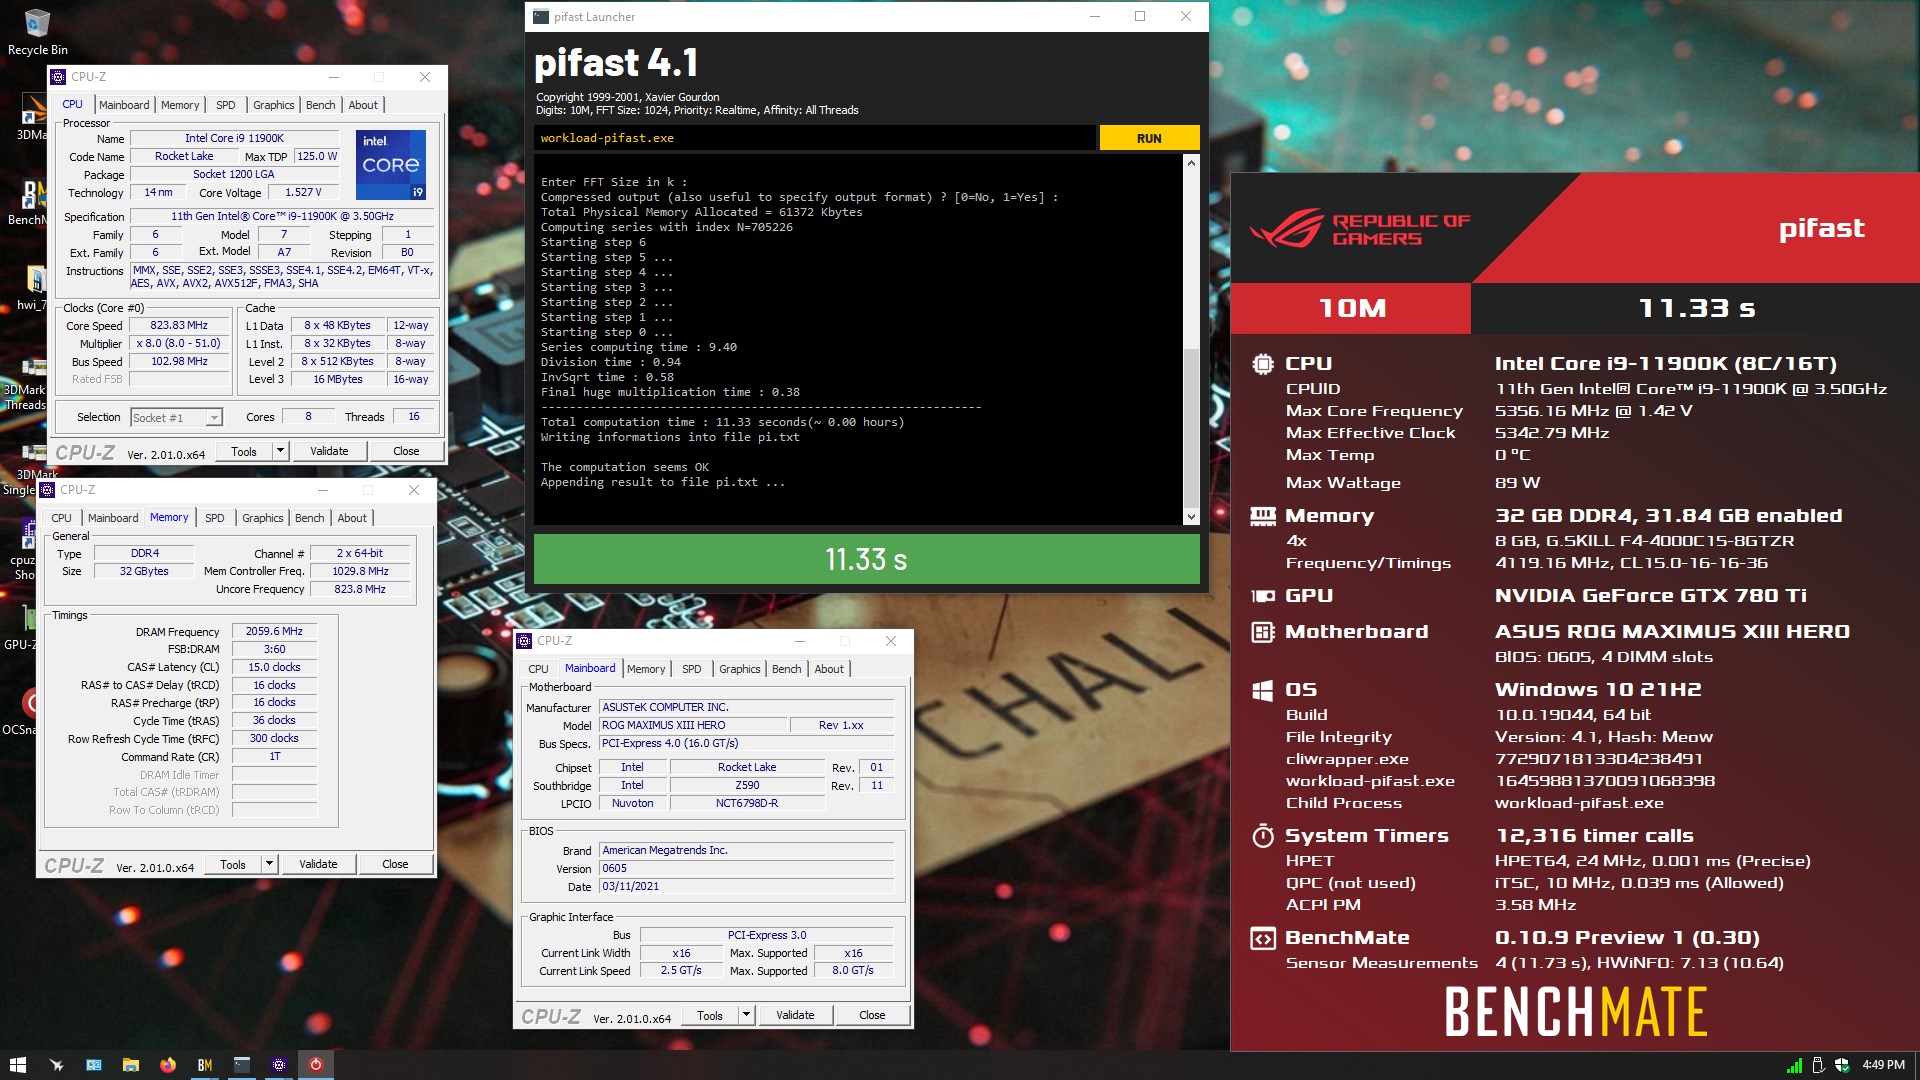Click the Motherboard icon in BenchMate panel
This screenshot has height=1080, width=1920.
click(1263, 632)
